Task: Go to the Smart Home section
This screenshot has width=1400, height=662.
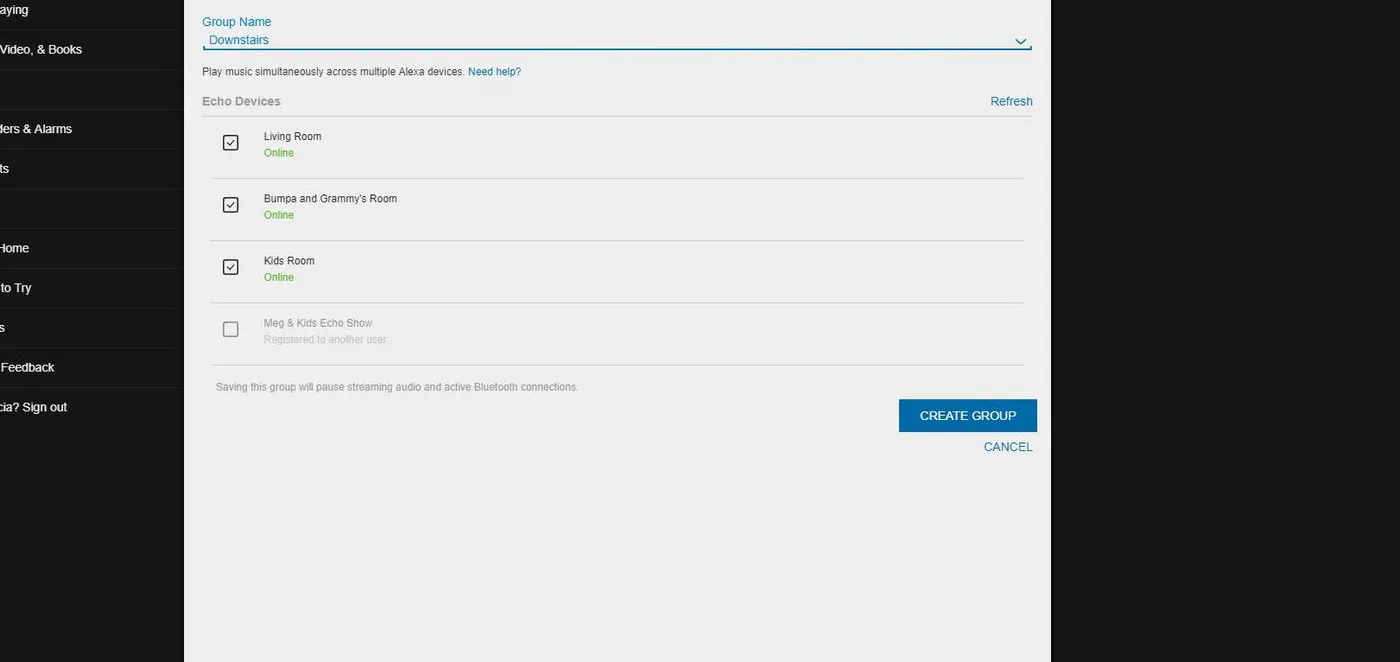Action: click(x=14, y=248)
